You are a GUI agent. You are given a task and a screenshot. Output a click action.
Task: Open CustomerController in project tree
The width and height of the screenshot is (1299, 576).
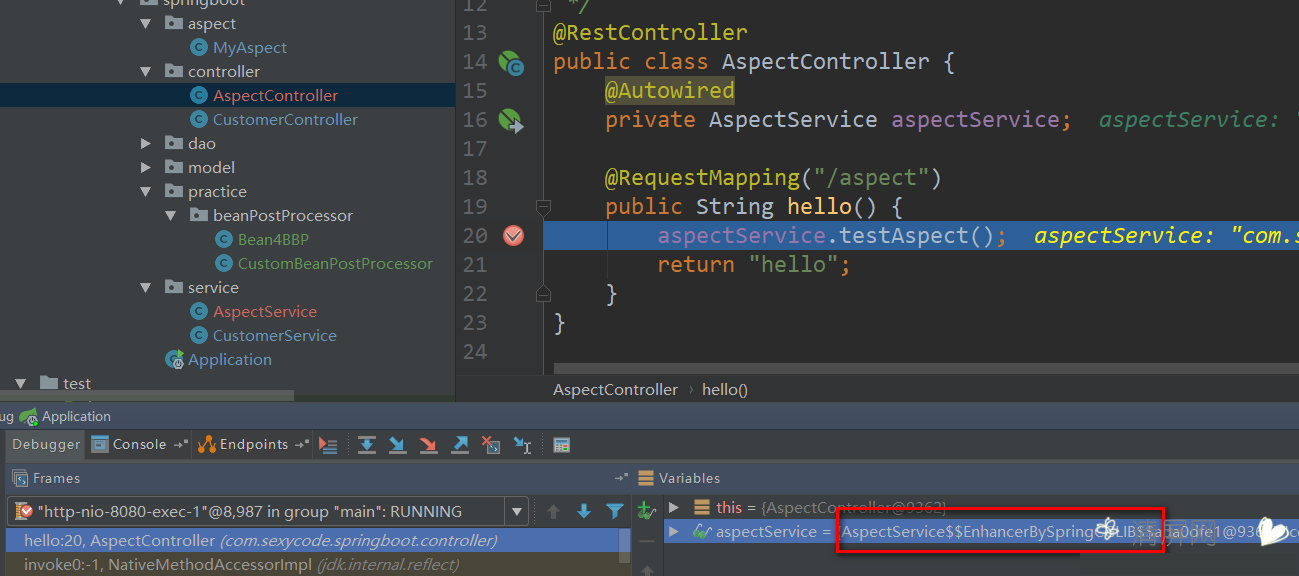click(x=285, y=120)
